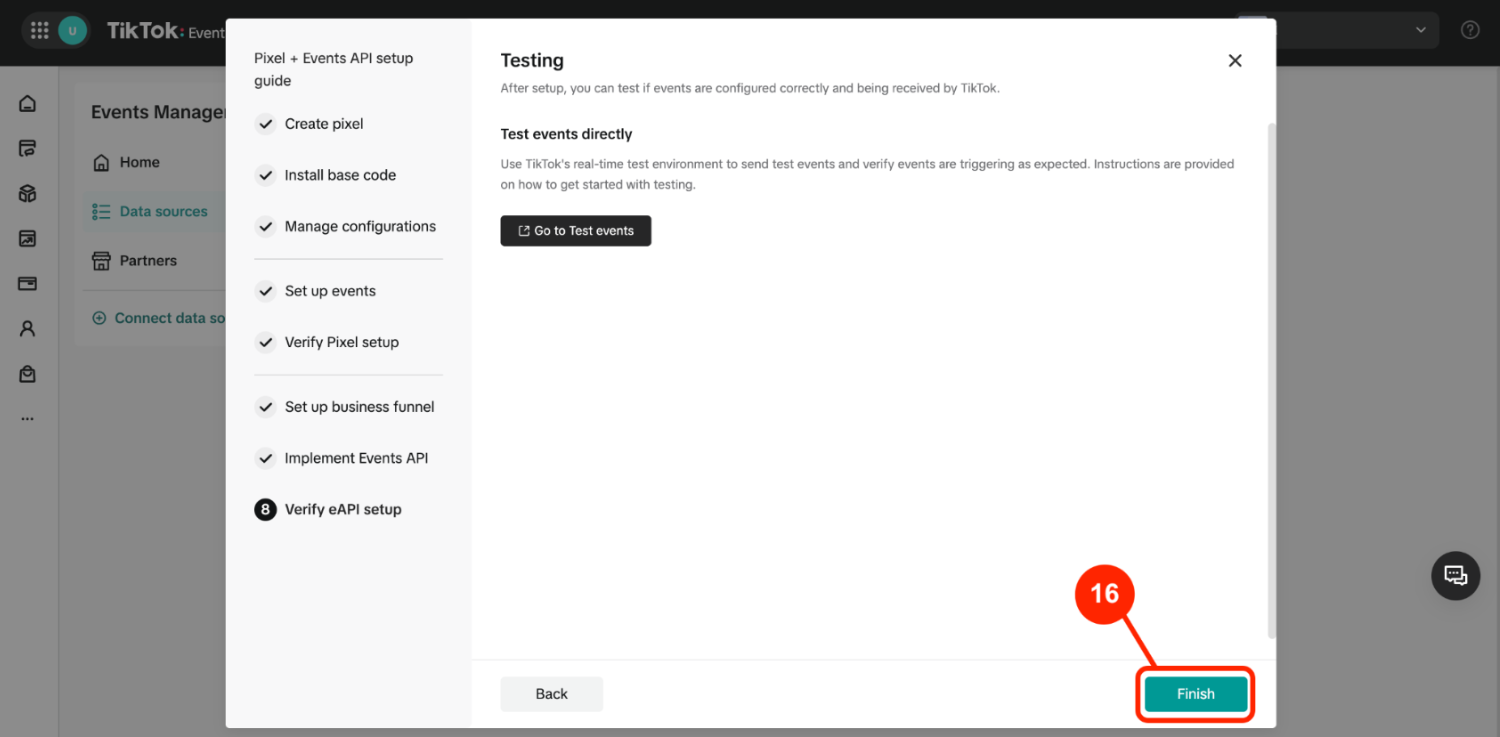The image size is (1500, 737).
Task: Click Connect data source link
Action: pyautogui.click(x=159, y=318)
